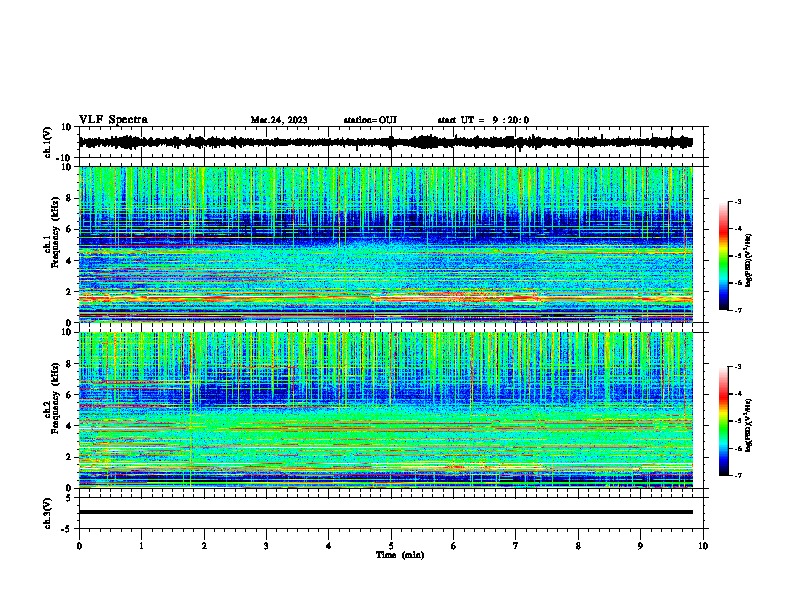Select the date label "Mar.24, 2023"
The image size is (792, 612).
click(279, 120)
